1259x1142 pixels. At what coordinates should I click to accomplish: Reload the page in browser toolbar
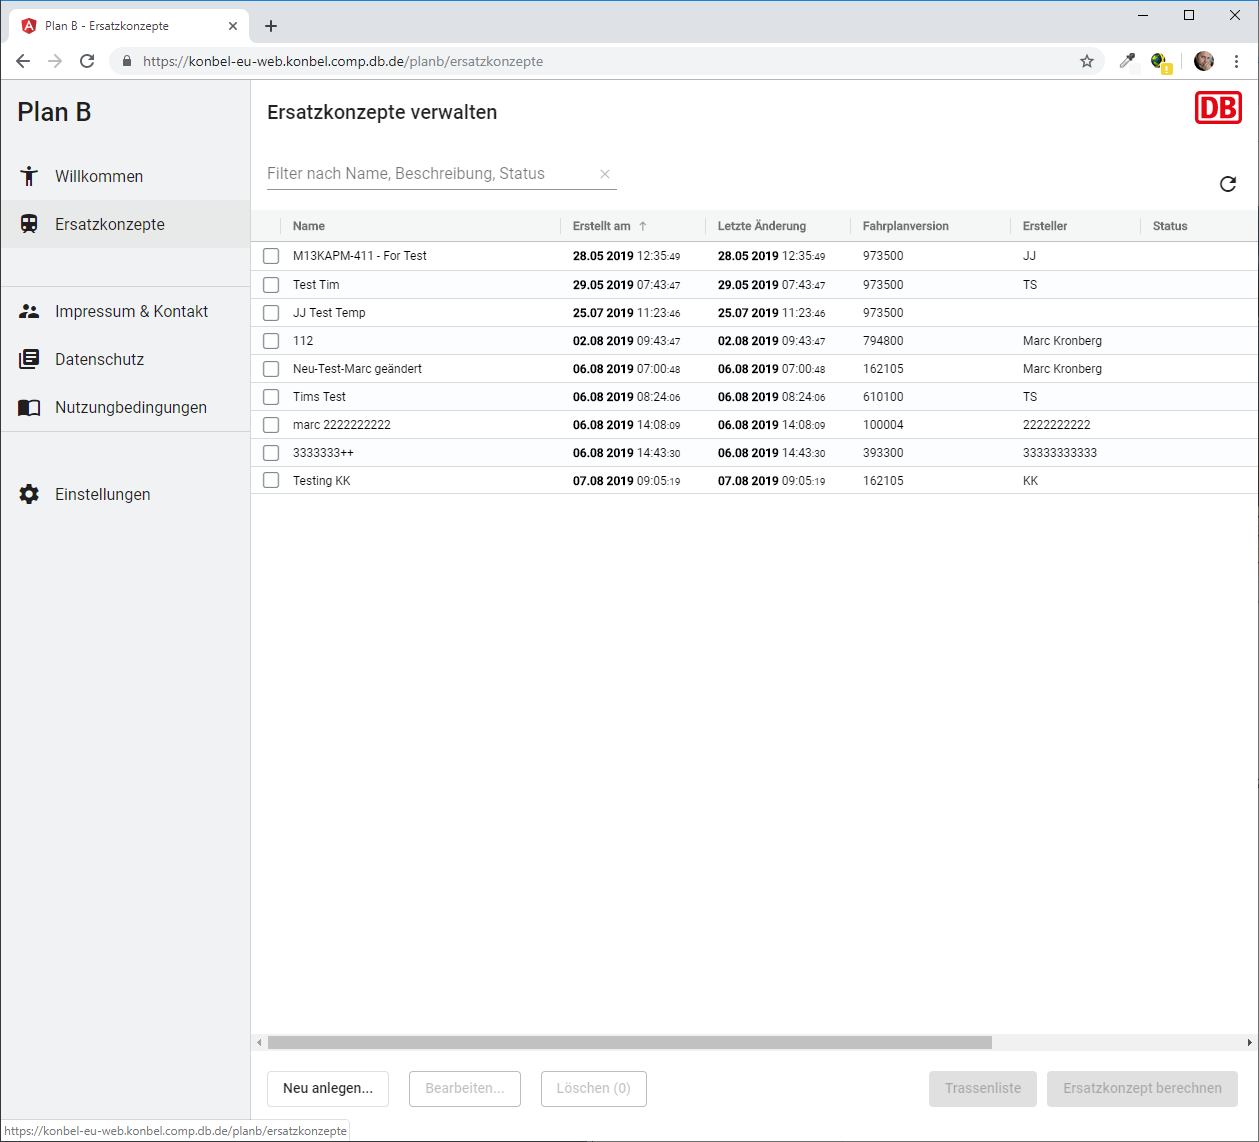tap(87, 61)
